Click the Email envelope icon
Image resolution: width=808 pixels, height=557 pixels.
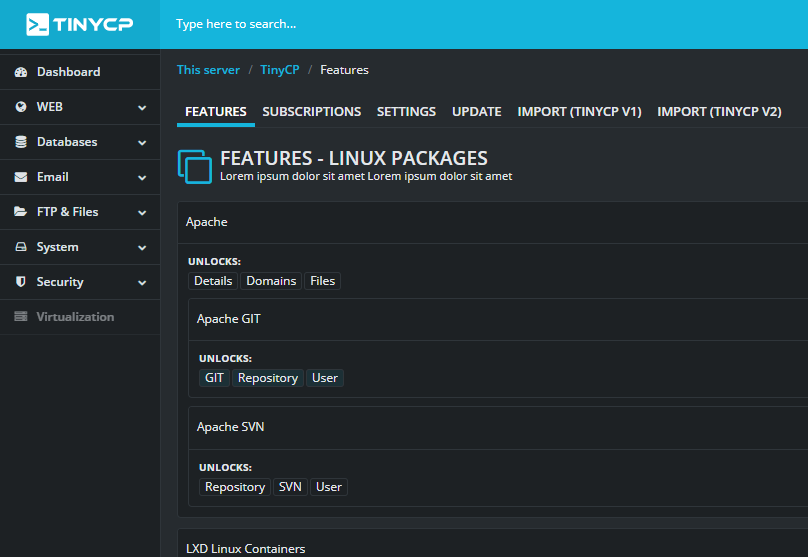(21, 177)
